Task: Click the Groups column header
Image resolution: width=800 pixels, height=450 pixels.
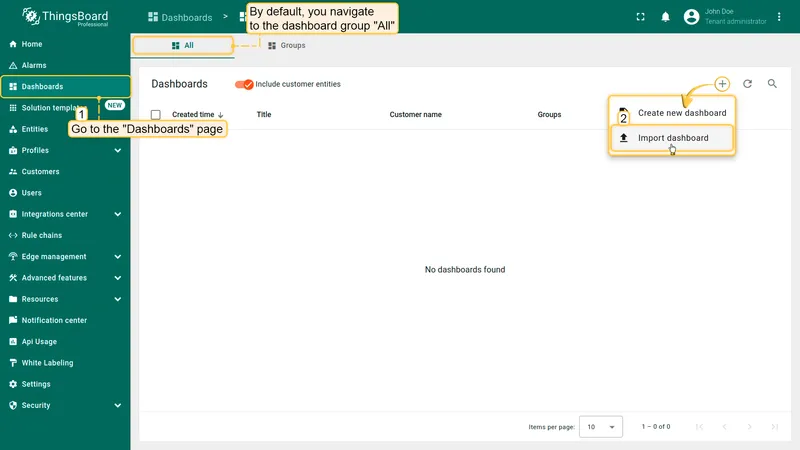Action: 549,115
